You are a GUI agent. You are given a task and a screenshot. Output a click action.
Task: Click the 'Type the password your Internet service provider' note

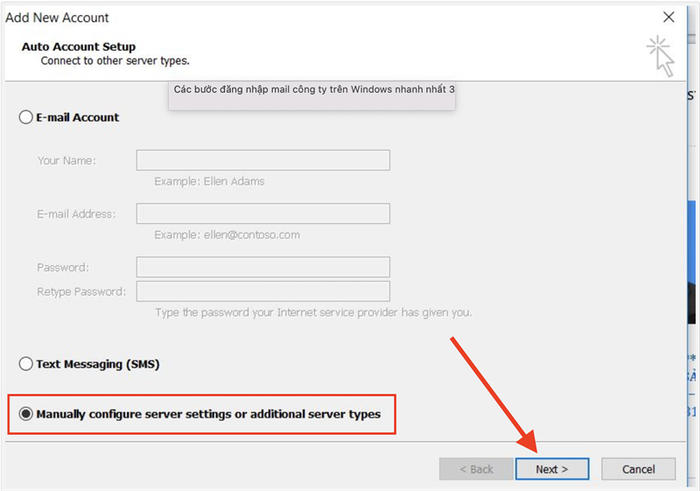pos(313,312)
